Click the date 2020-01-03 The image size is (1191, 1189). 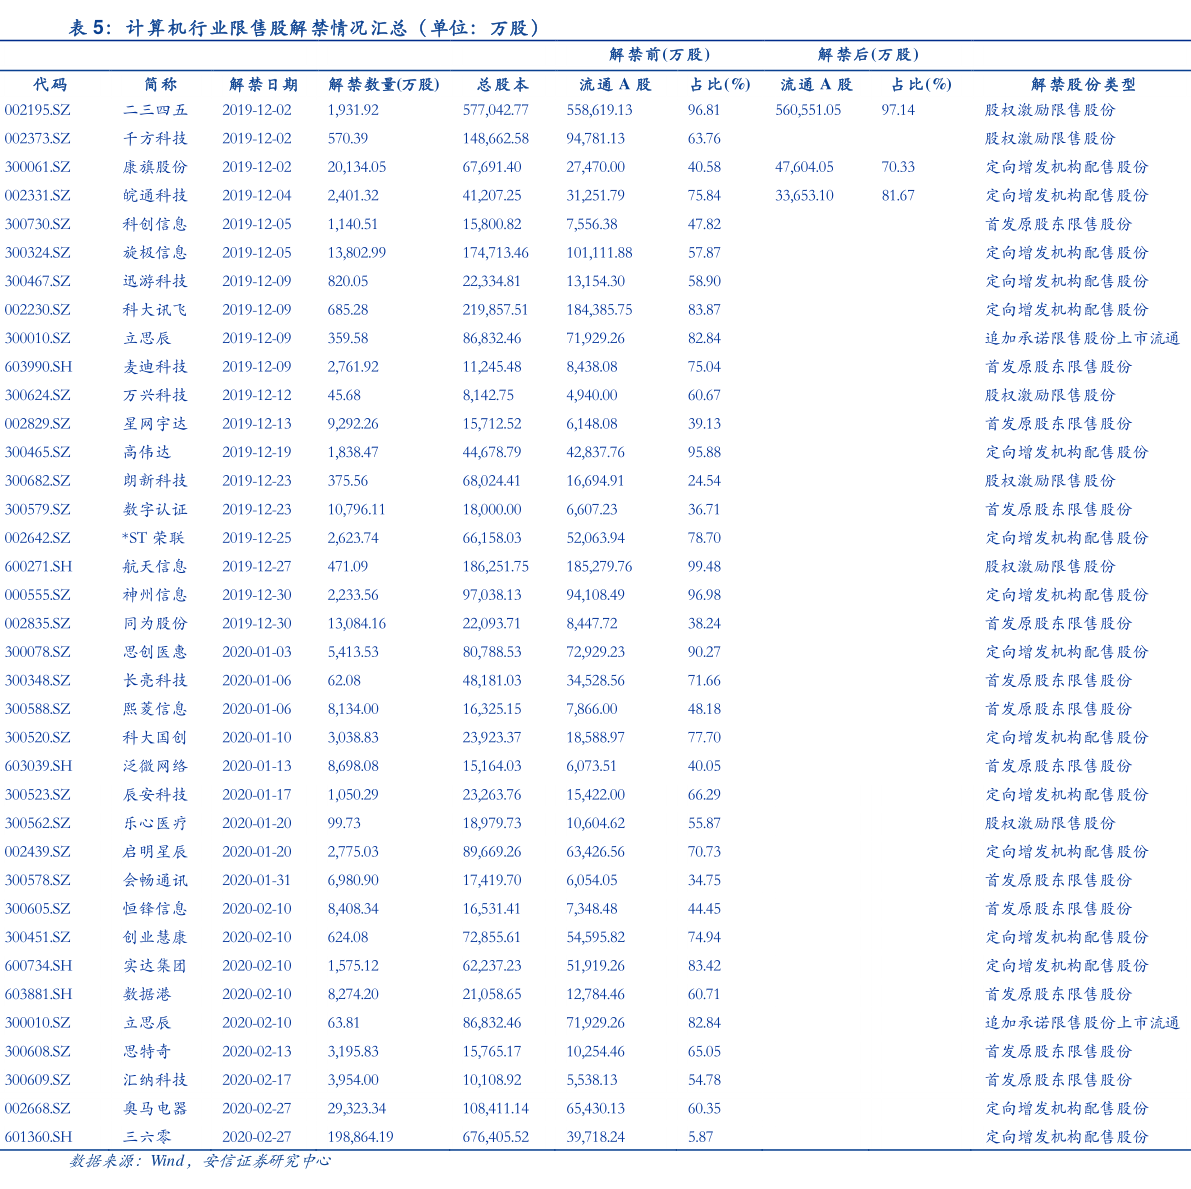257,652
